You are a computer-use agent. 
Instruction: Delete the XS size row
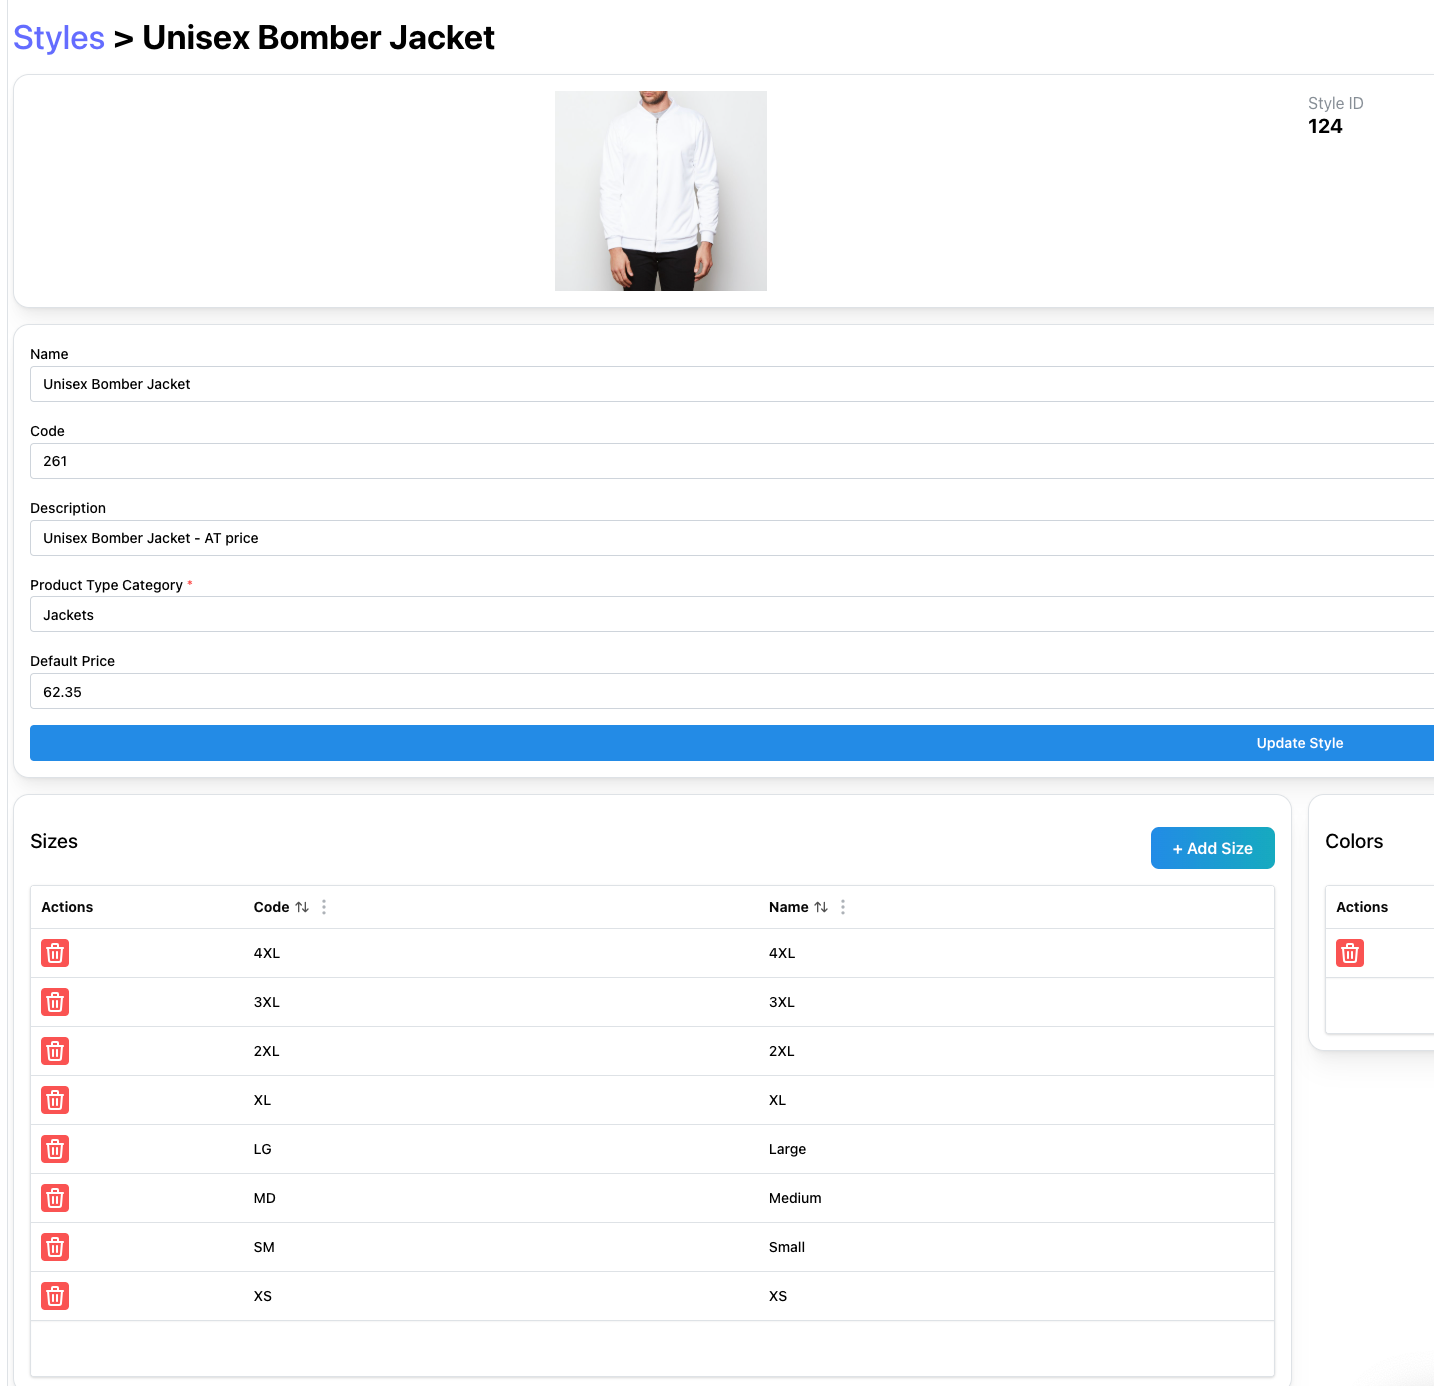[55, 1296]
